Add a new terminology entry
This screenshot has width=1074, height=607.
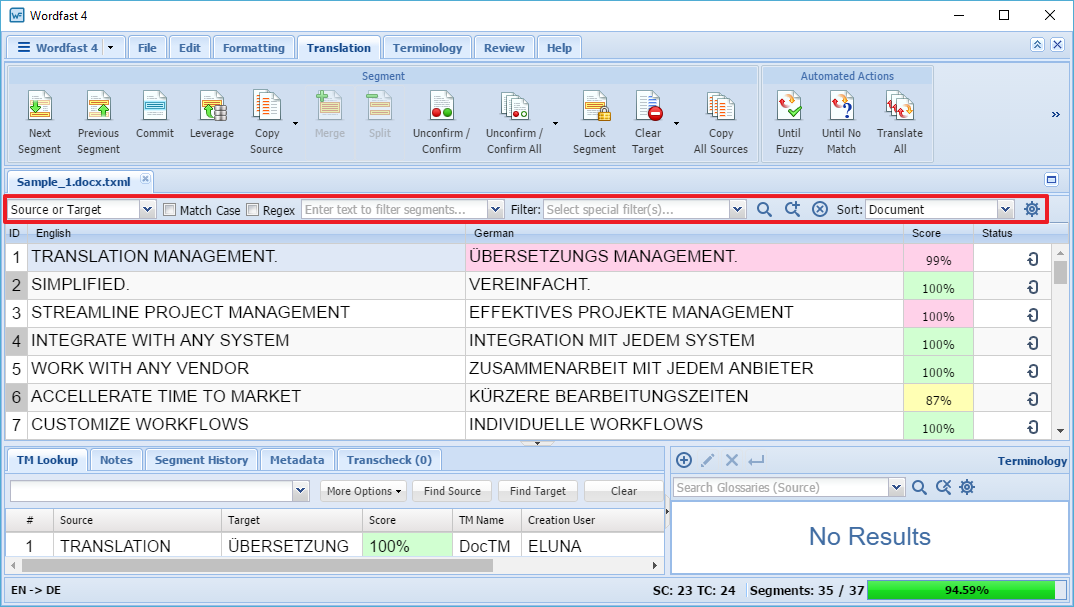click(684, 460)
